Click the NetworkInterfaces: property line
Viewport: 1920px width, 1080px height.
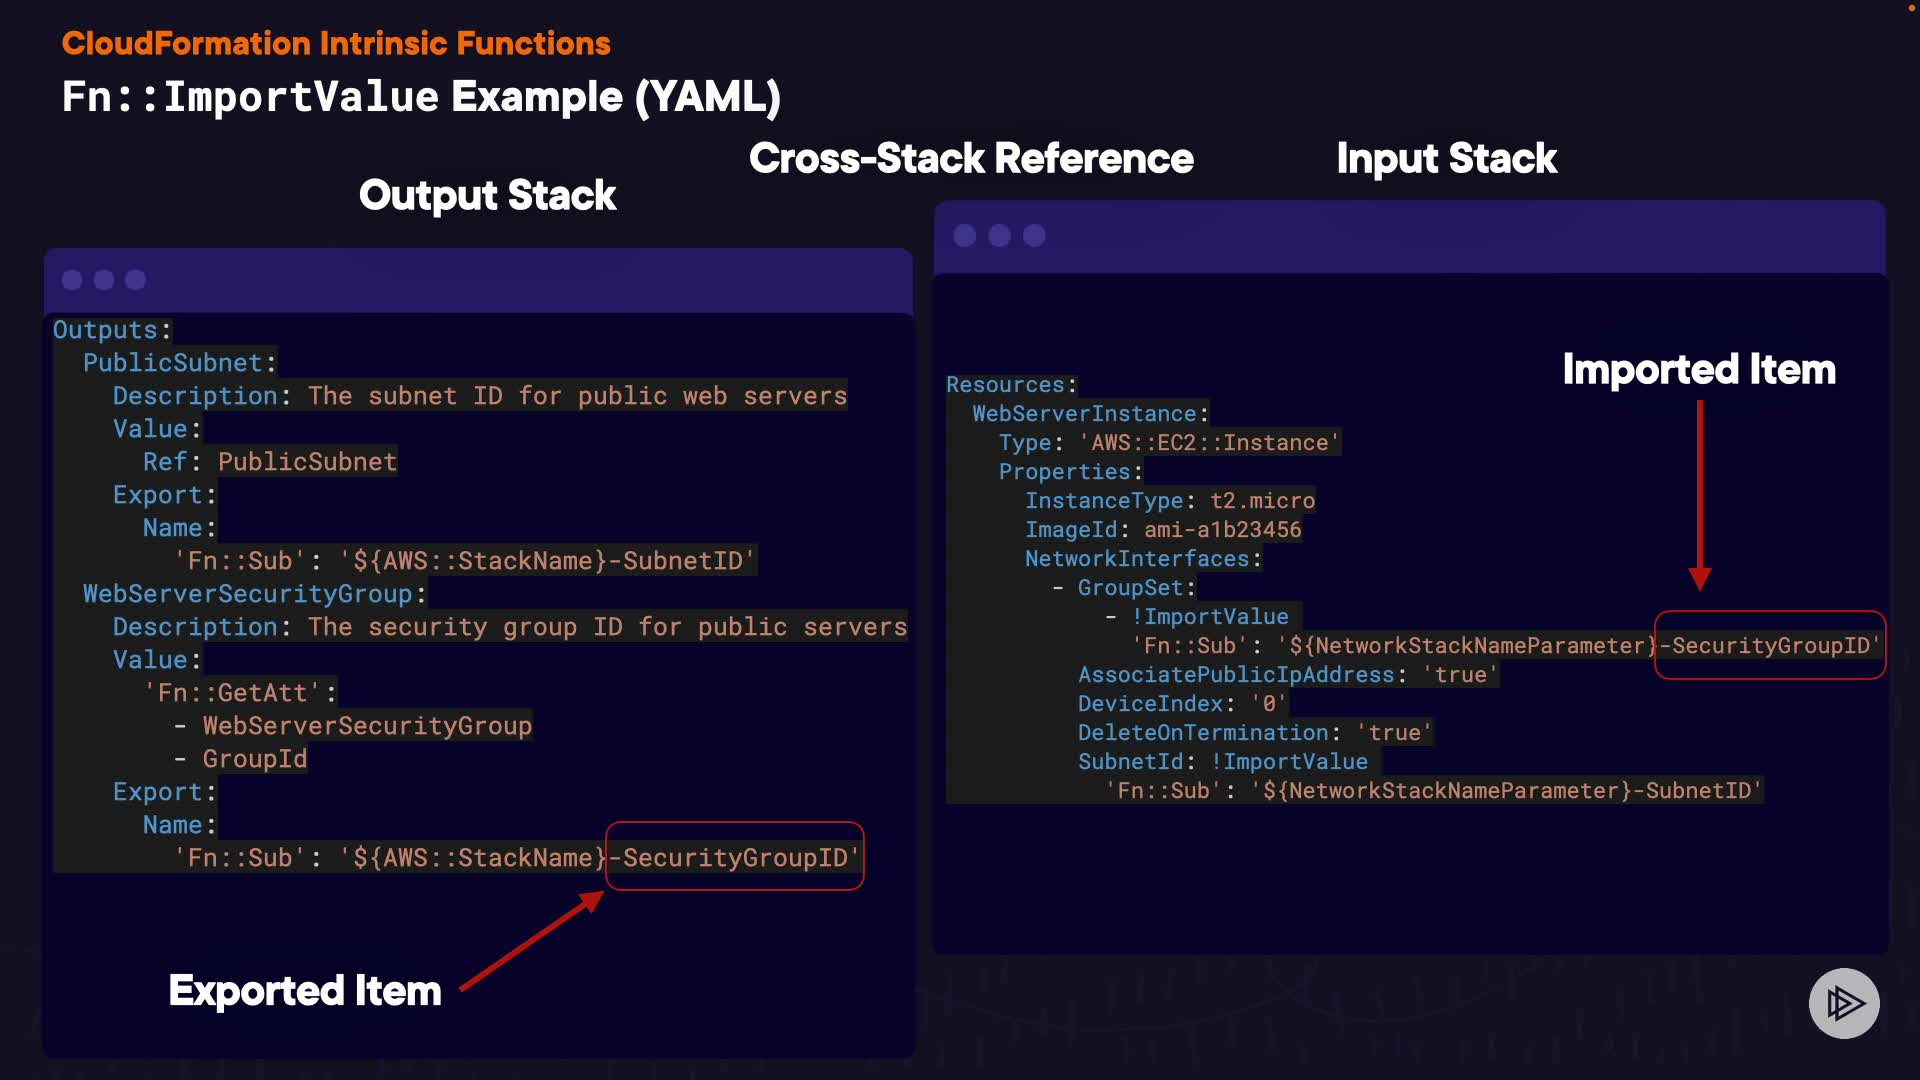(x=1142, y=559)
